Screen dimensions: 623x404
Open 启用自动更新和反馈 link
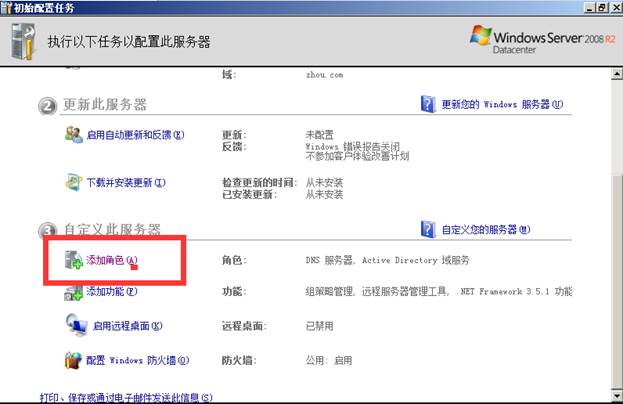click(137, 135)
